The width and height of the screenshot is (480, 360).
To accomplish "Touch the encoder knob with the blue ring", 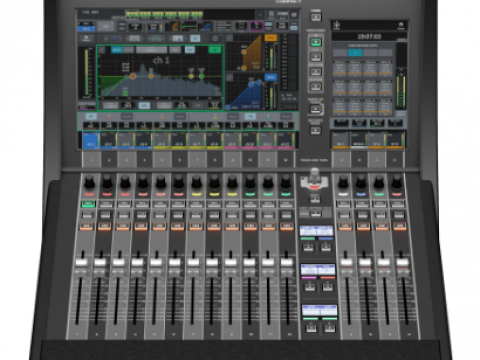I will click(x=361, y=183).
